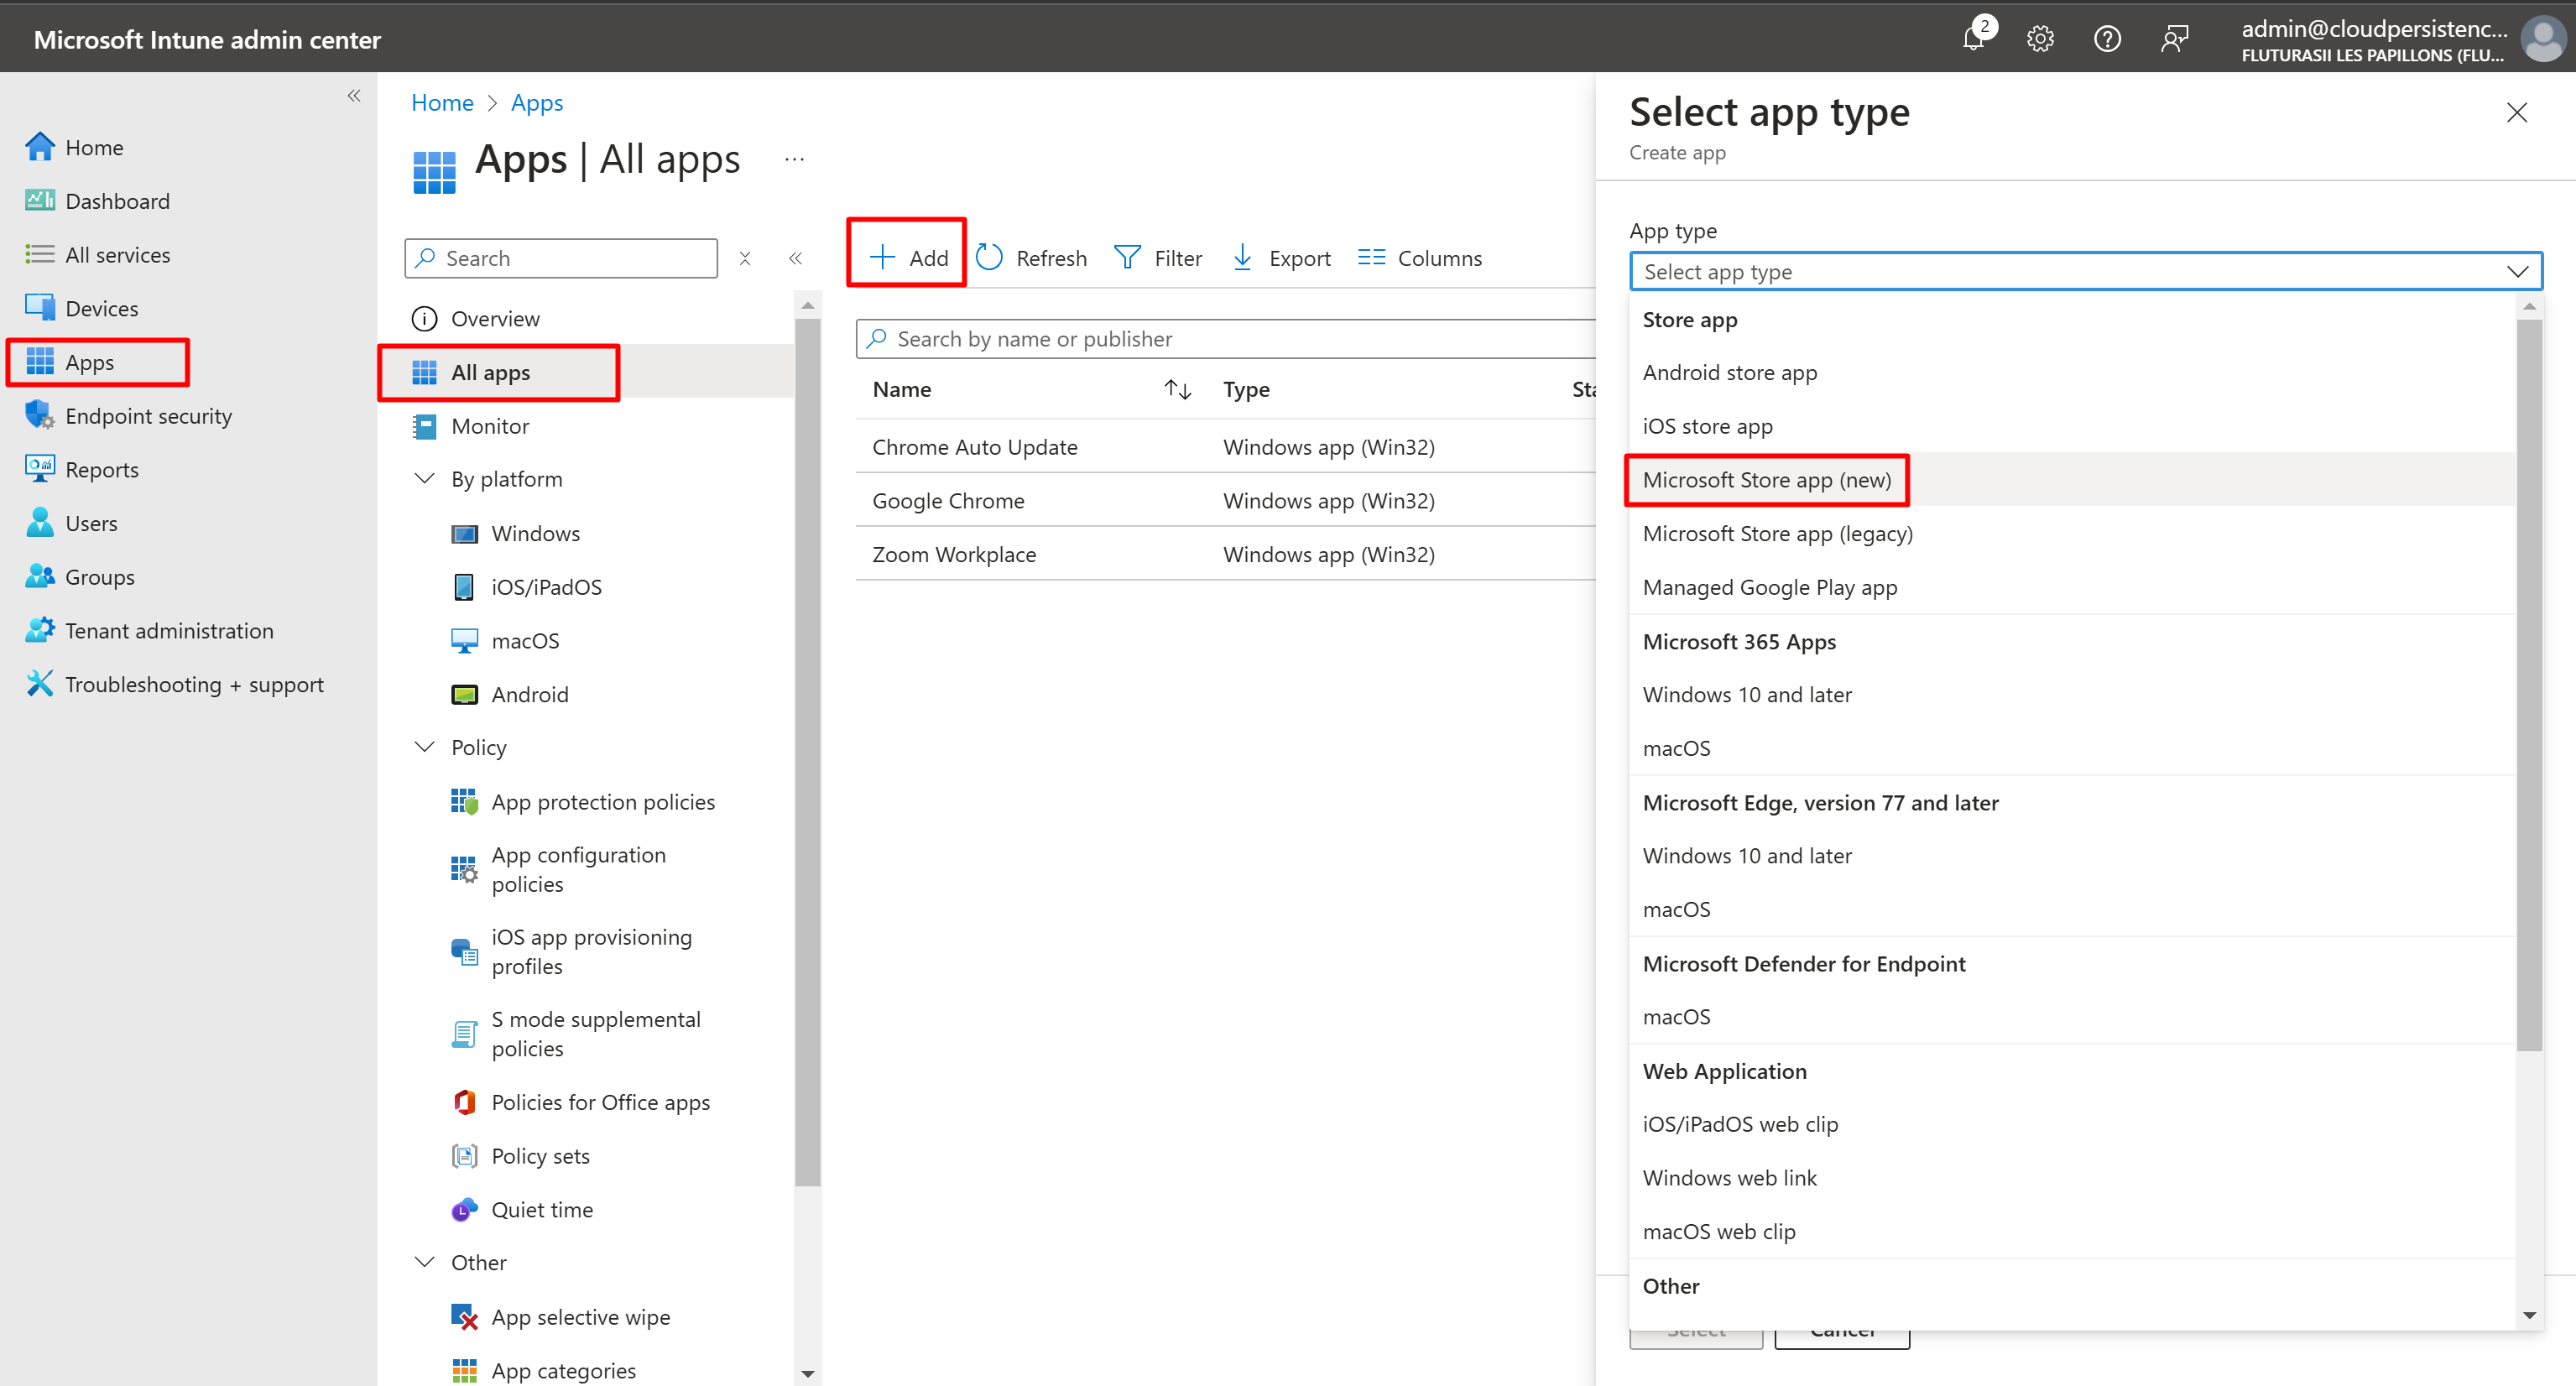Image resolution: width=2576 pixels, height=1386 pixels.
Task: Click the iOS/iPadOS device icon
Action: [464, 587]
